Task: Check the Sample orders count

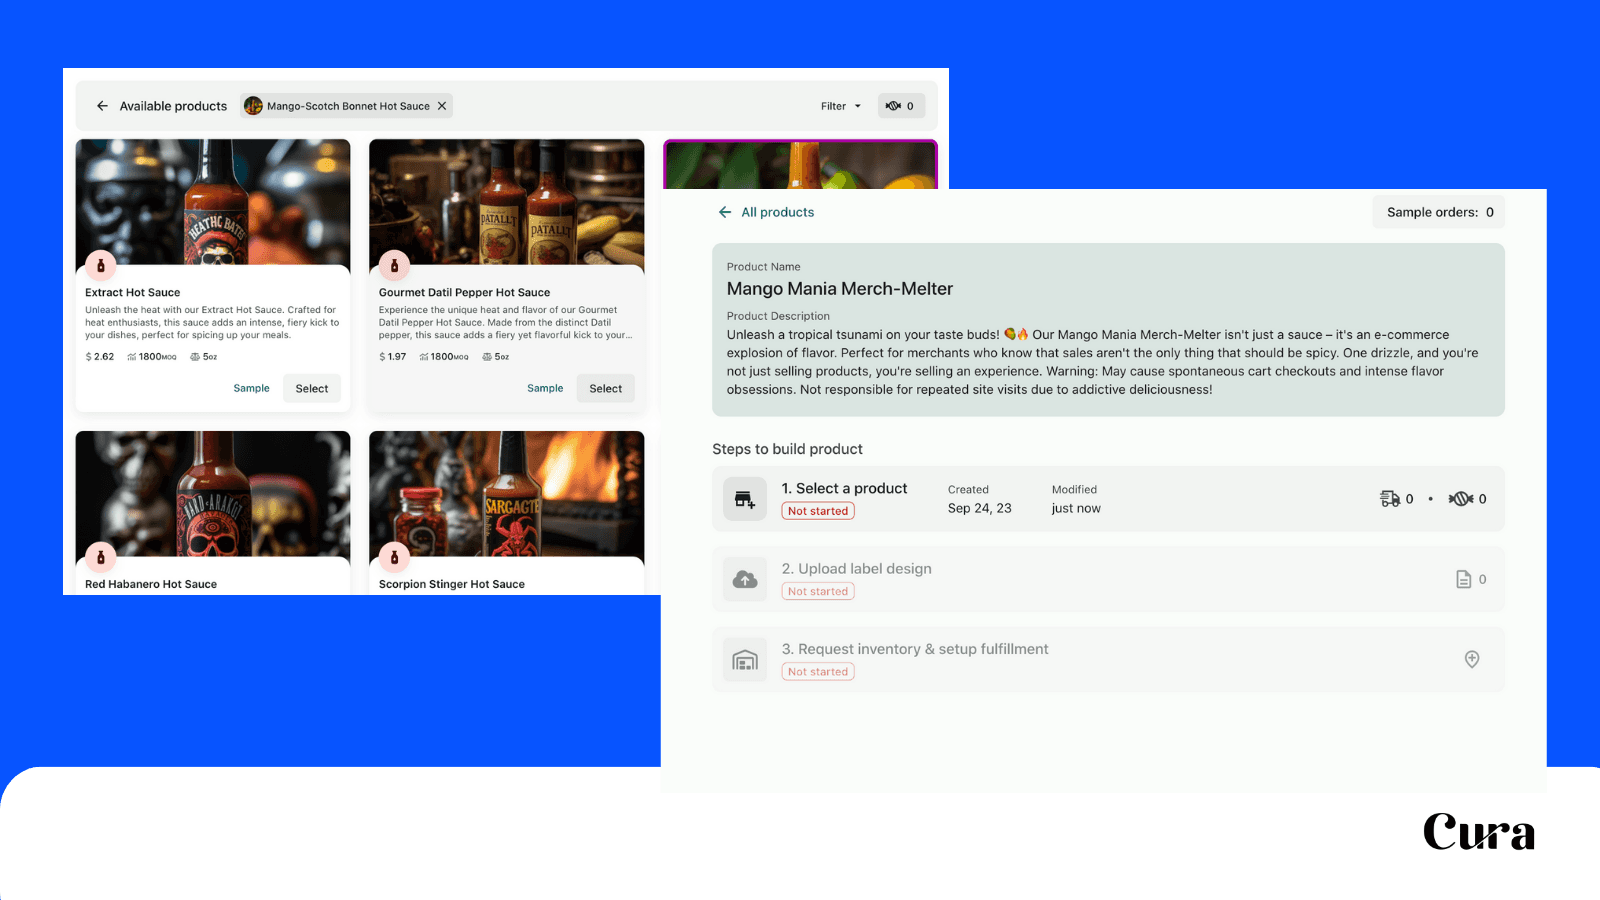Action: [1438, 212]
